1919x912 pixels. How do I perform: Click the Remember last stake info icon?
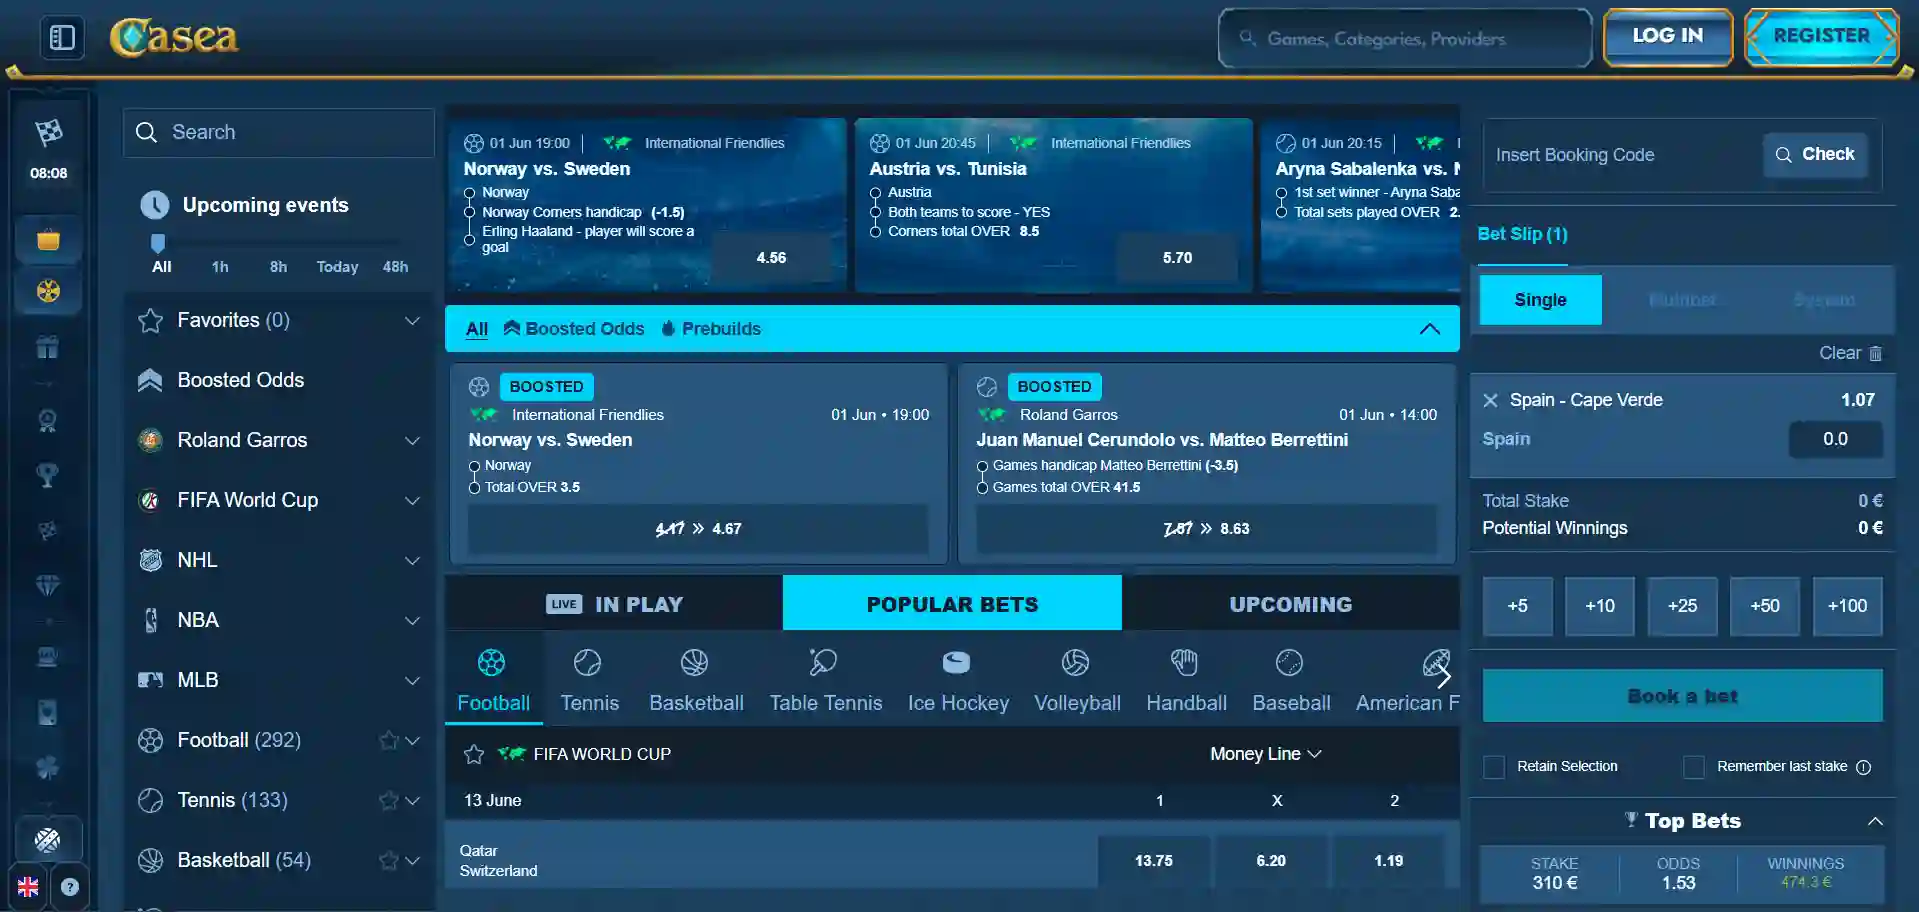coord(1863,767)
